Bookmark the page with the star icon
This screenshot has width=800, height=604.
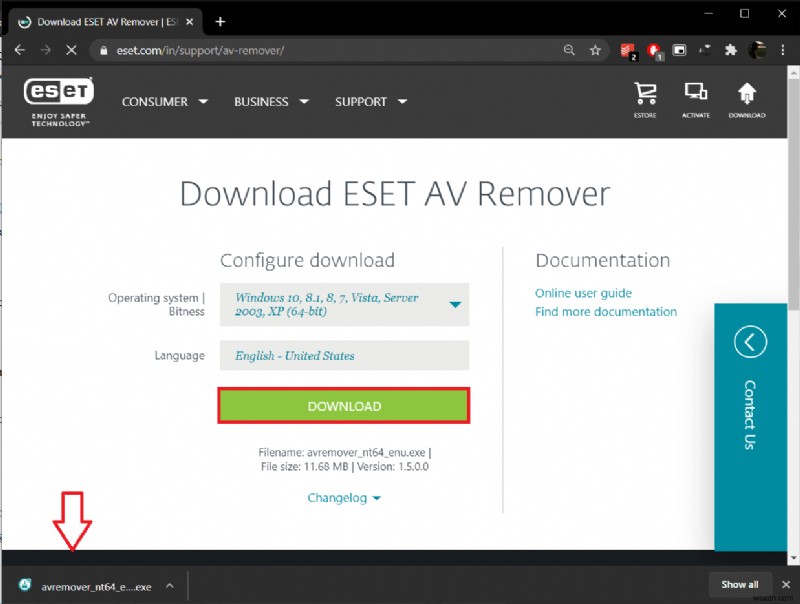[595, 49]
